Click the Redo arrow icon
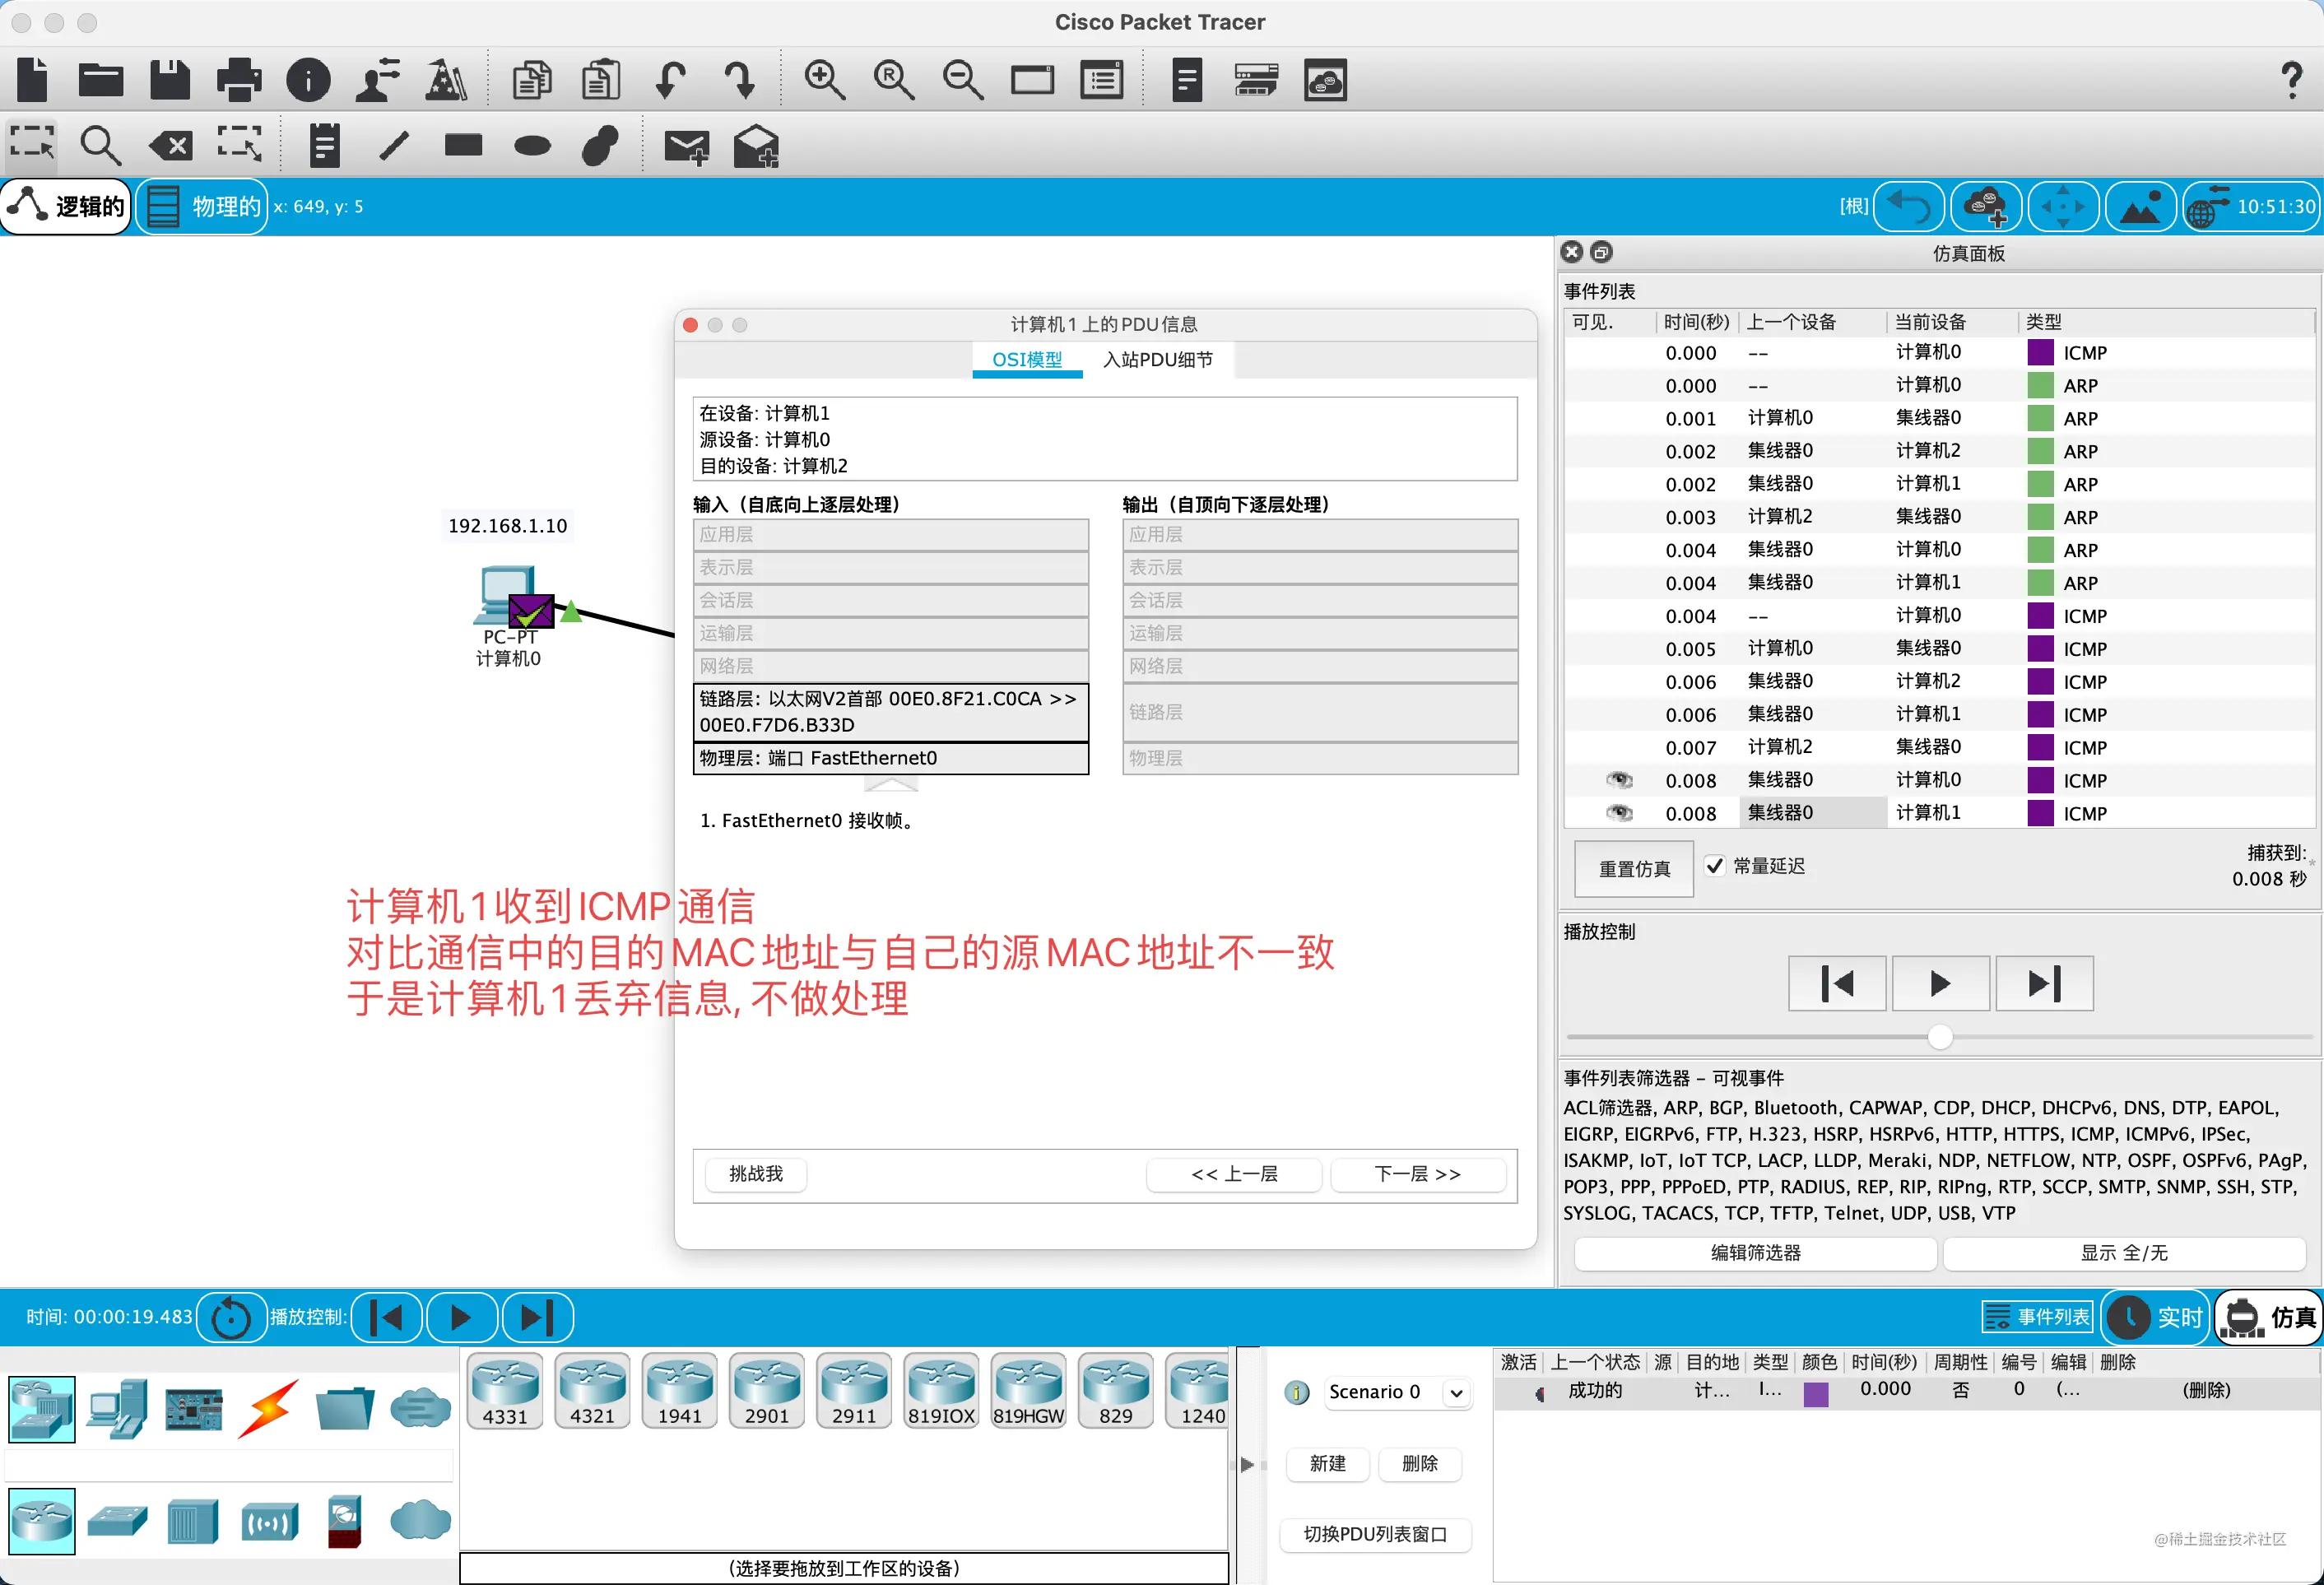The image size is (2324, 1585). [x=740, y=80]
